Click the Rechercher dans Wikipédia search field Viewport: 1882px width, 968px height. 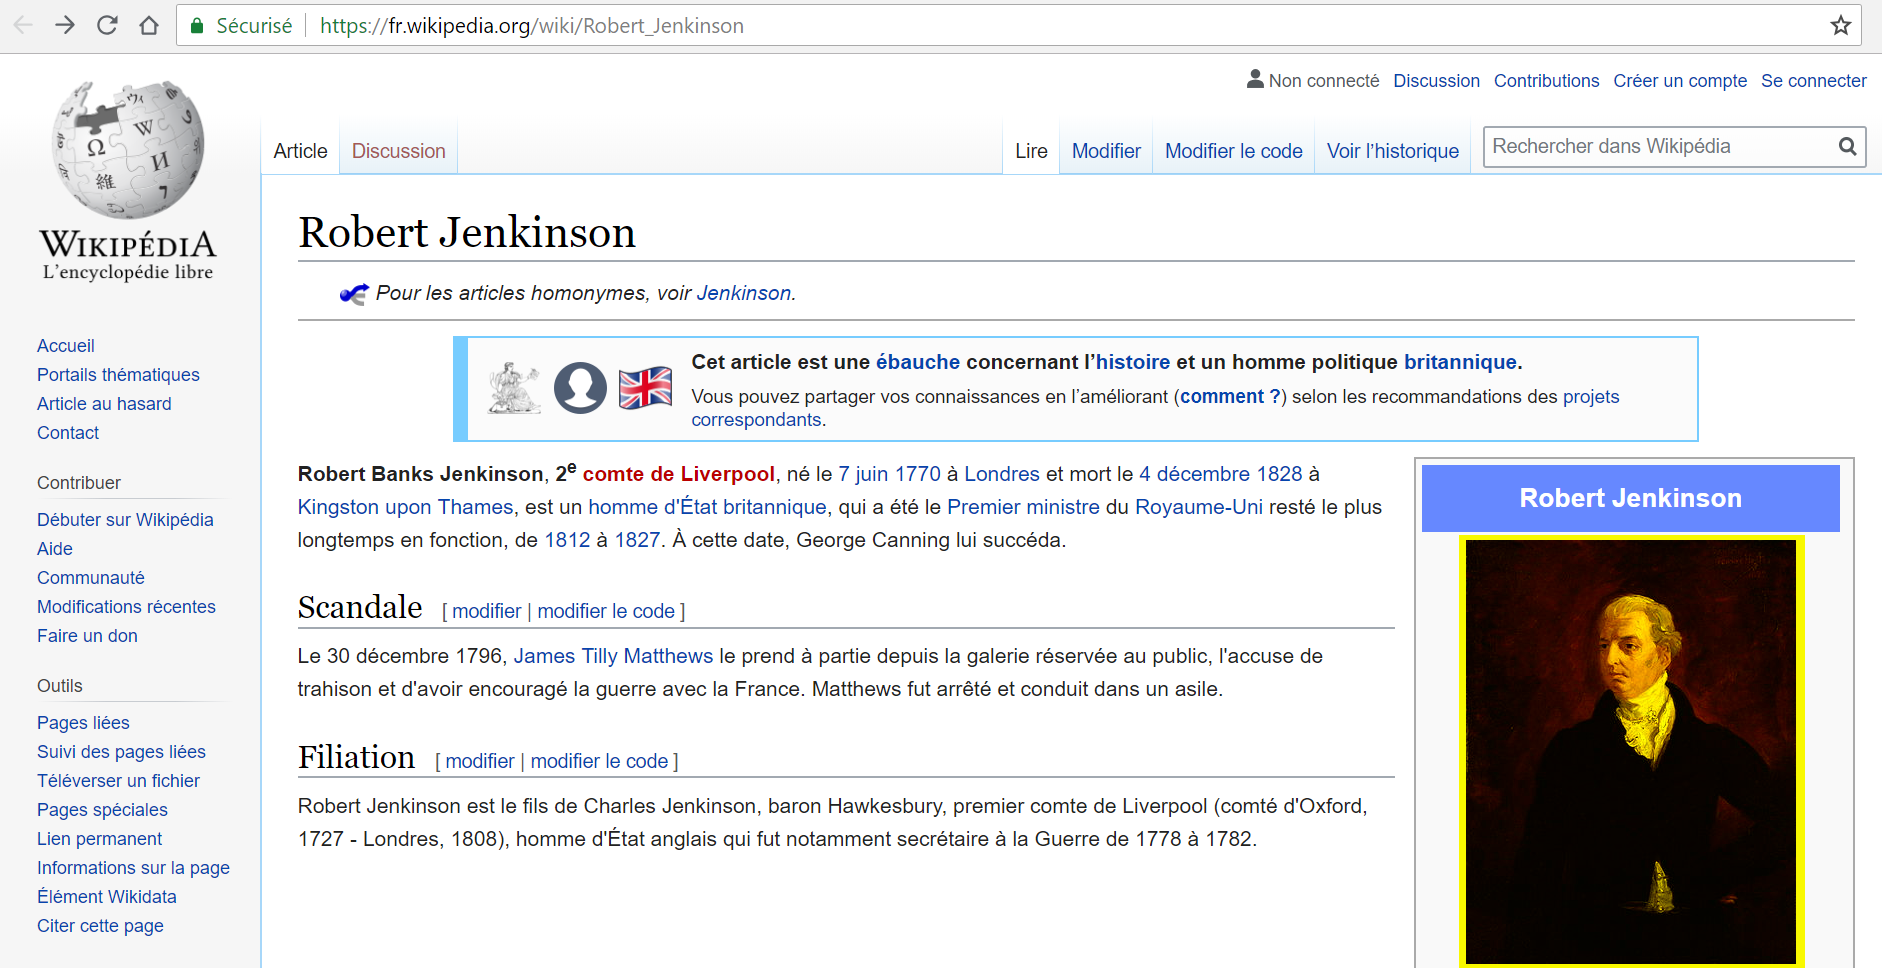pos(1660,147)
